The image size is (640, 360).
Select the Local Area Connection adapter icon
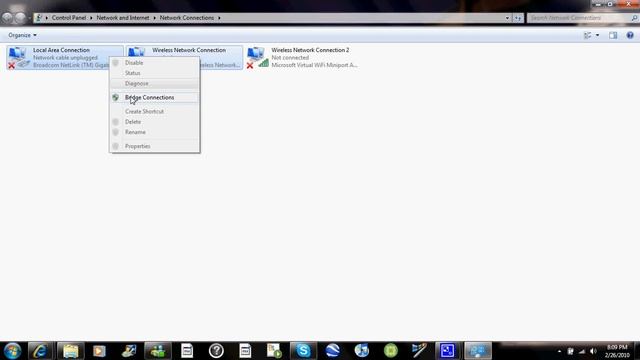pyautogui.click(x=18, y=57)
